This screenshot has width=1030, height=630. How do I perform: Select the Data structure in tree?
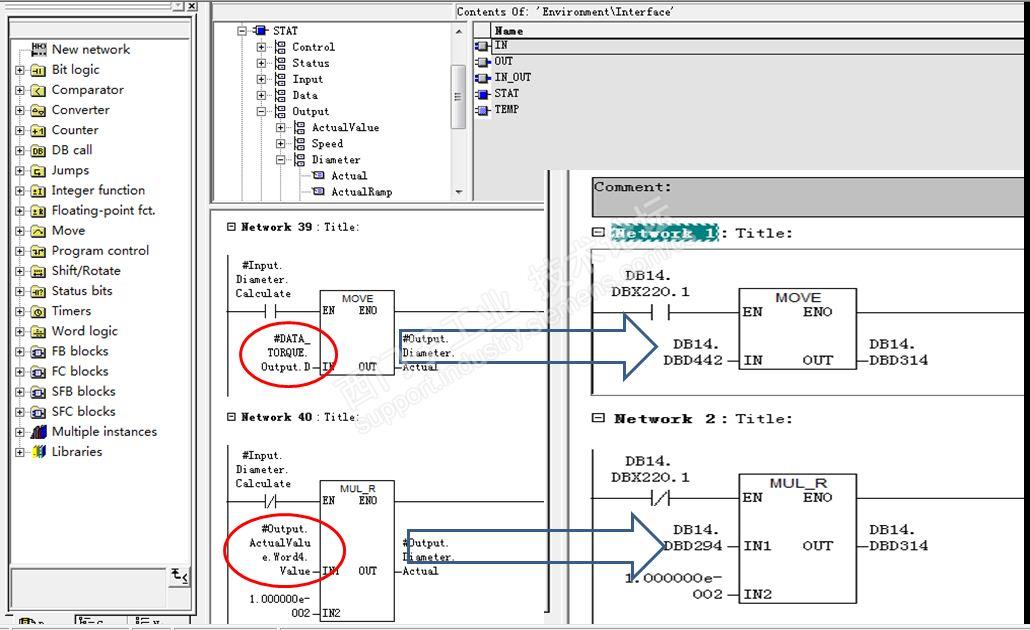click(x=305, y=95)
